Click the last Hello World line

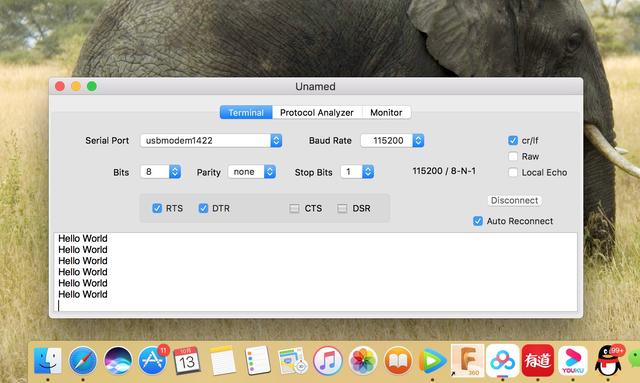(x=83, y=294)
